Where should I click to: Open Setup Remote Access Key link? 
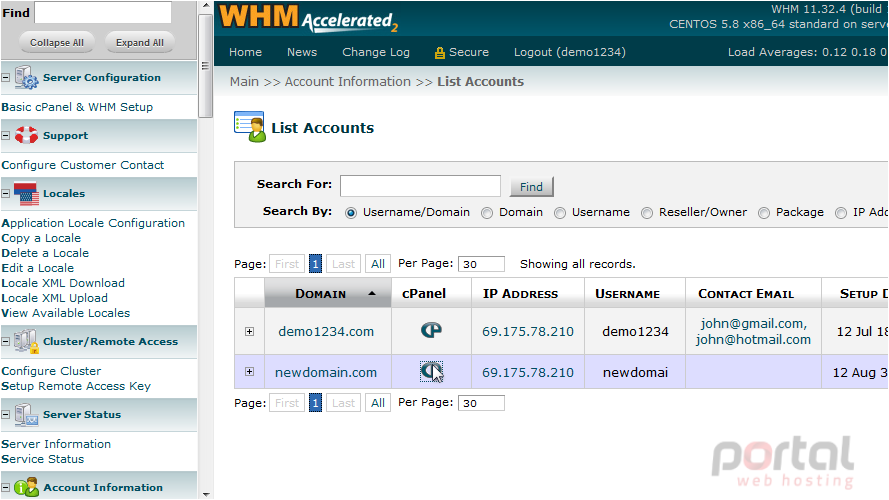coord(76,386)
